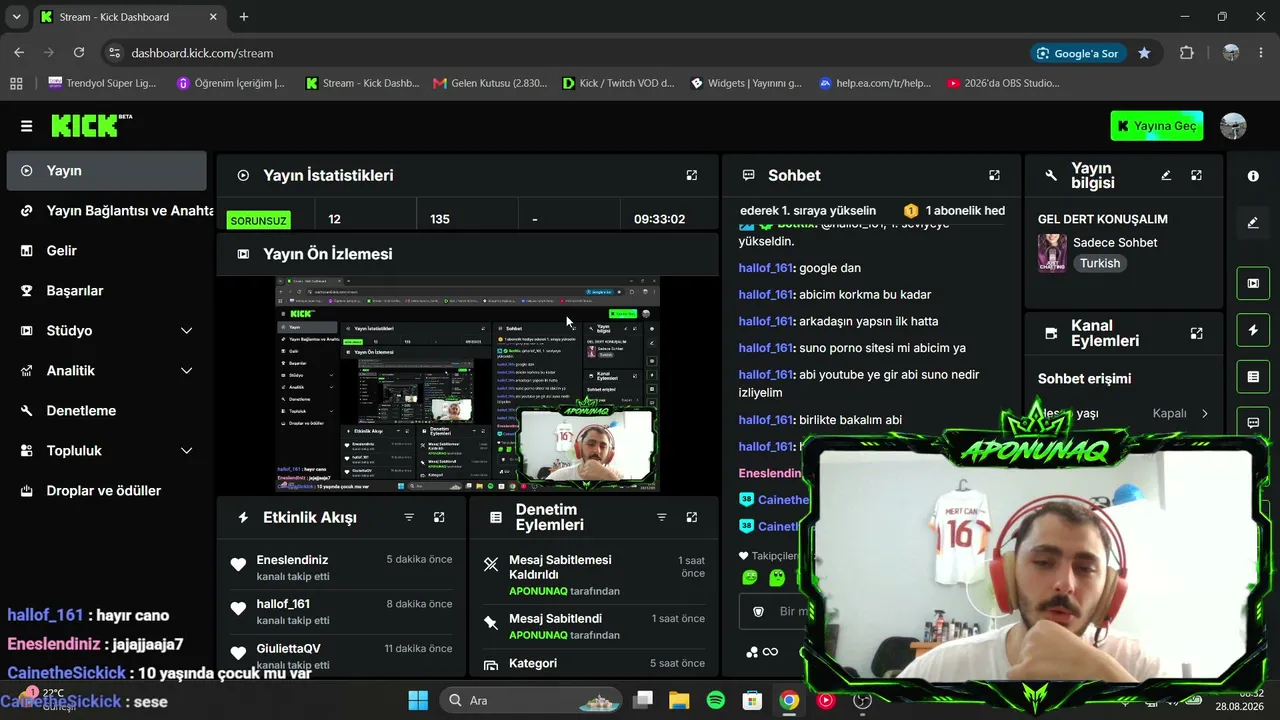The height and width of the screenshot is (720, 1280).
Task: Open the hamburger menu beside the Kick logo
Action: pyautogui.click(x=26, y=126)
